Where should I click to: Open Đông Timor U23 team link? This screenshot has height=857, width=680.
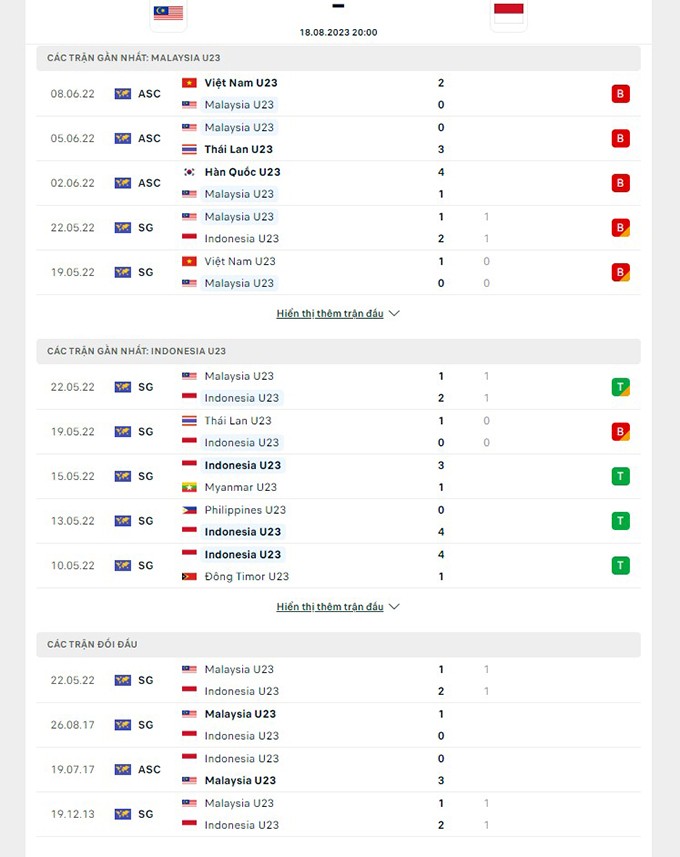coord(246,576)
